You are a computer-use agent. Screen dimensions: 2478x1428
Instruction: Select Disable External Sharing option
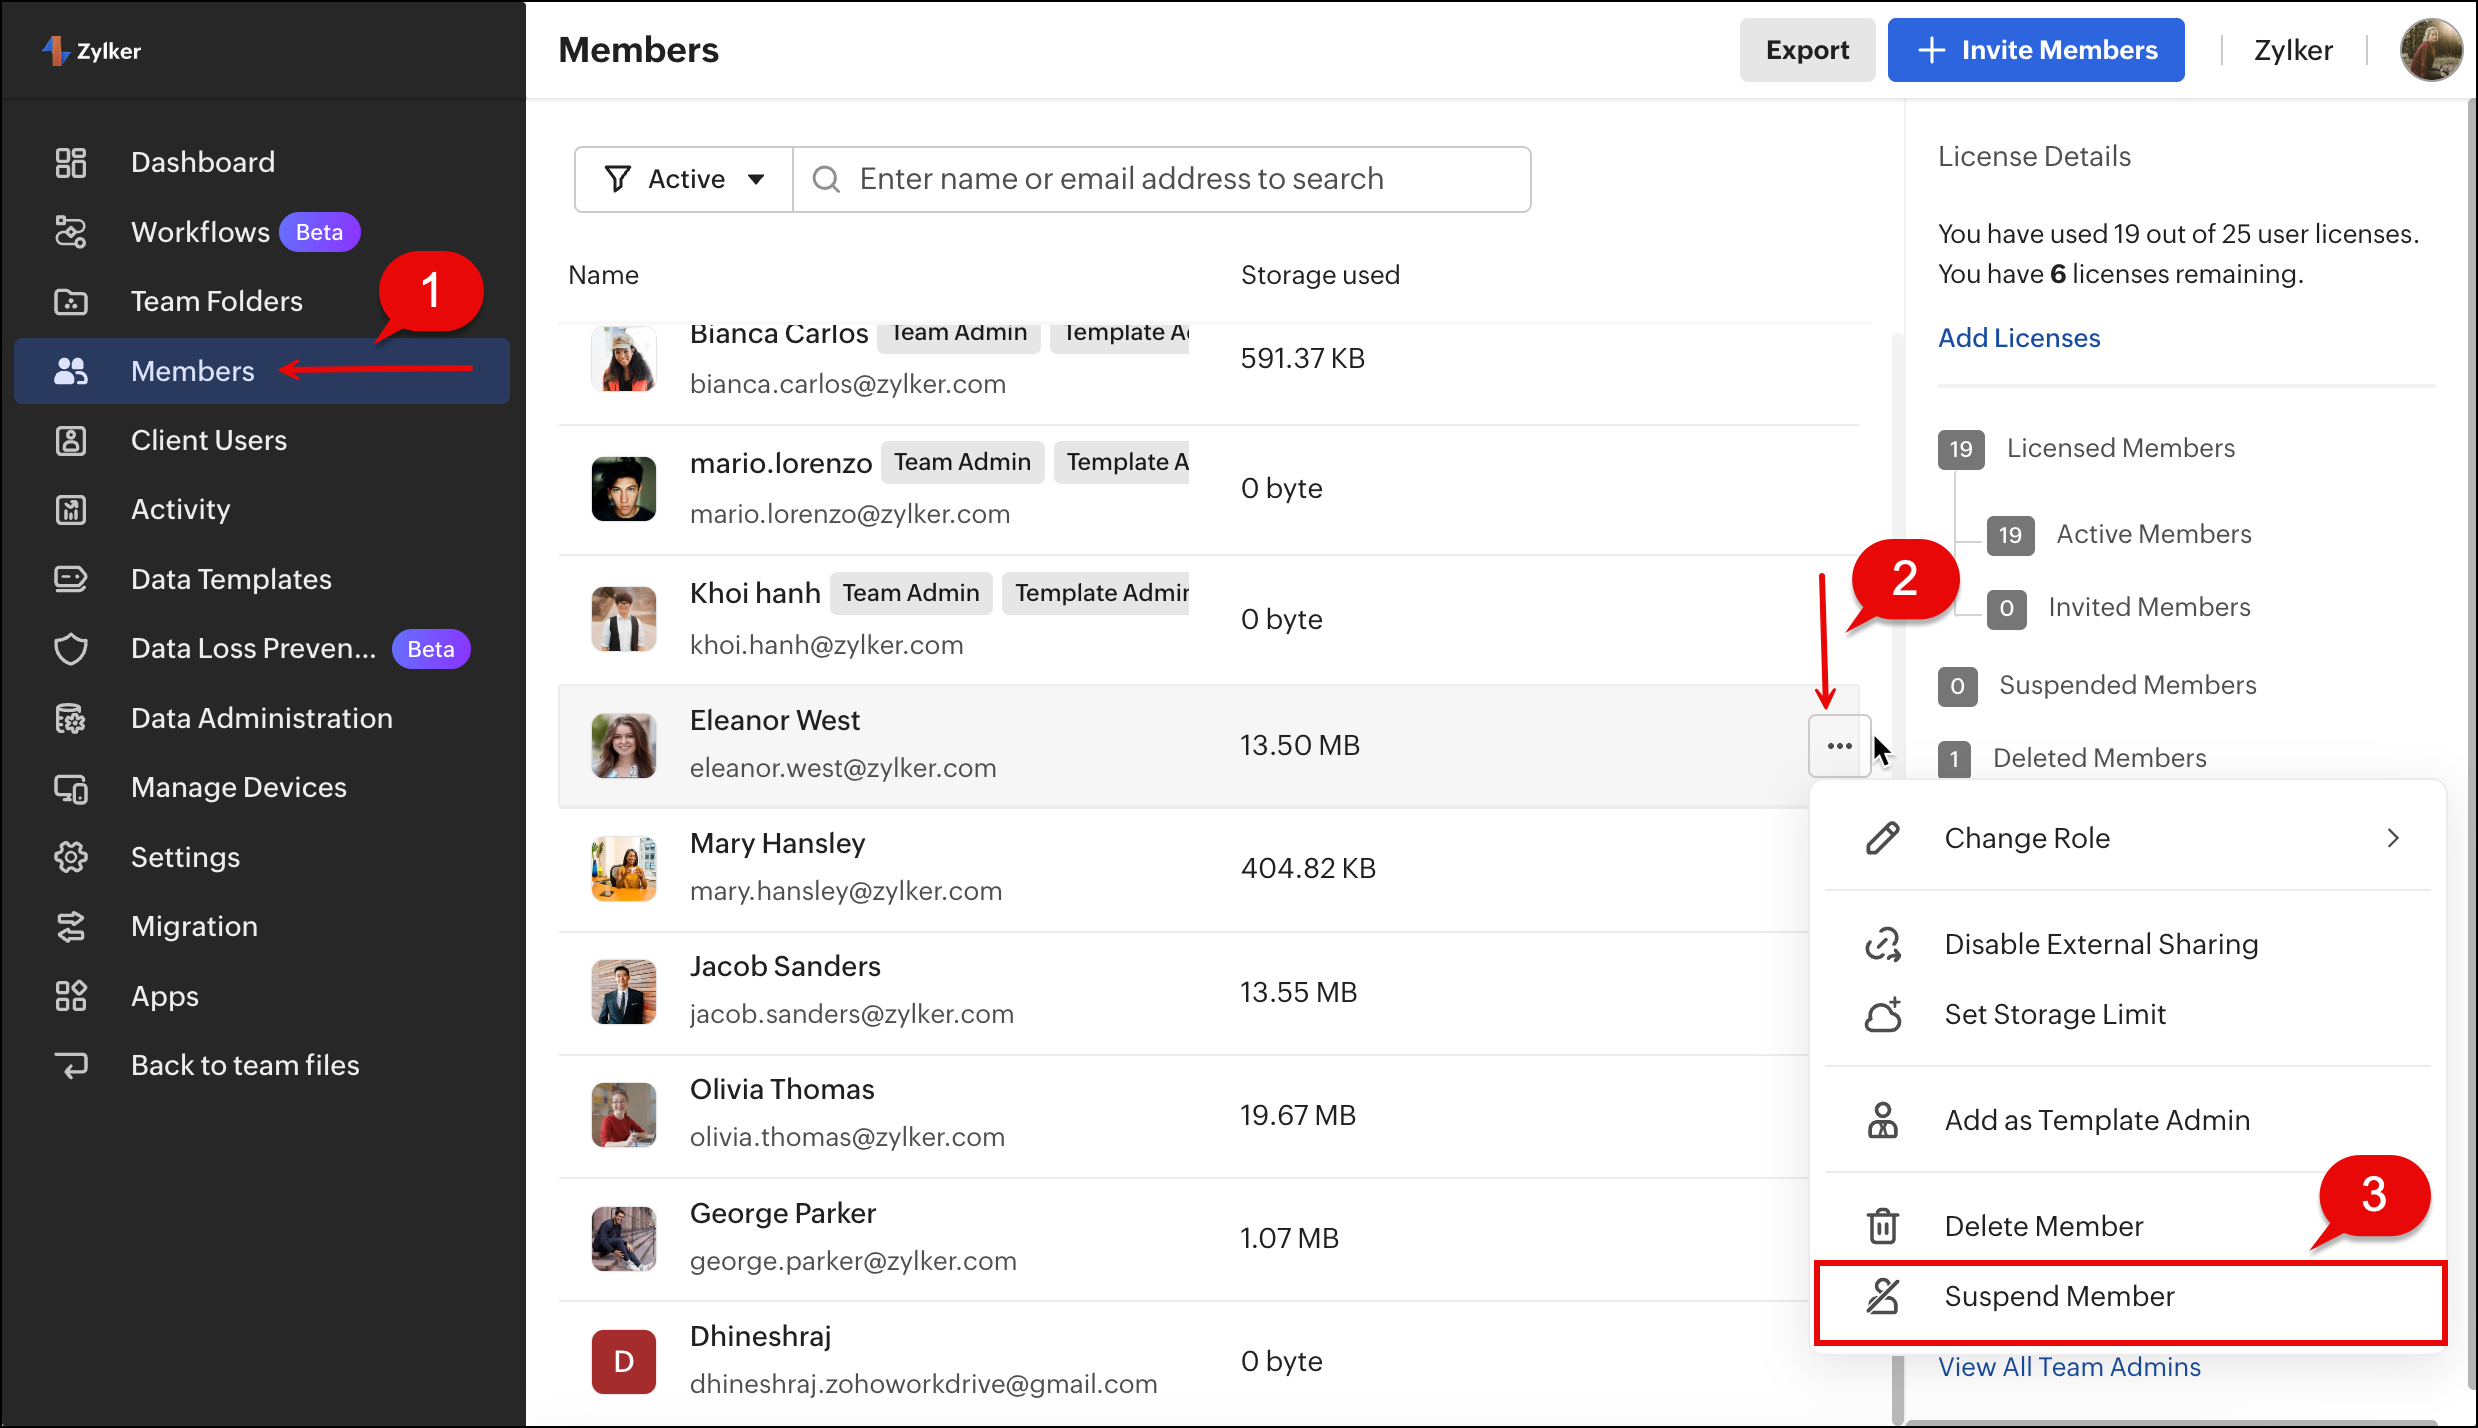point(2100,944)
